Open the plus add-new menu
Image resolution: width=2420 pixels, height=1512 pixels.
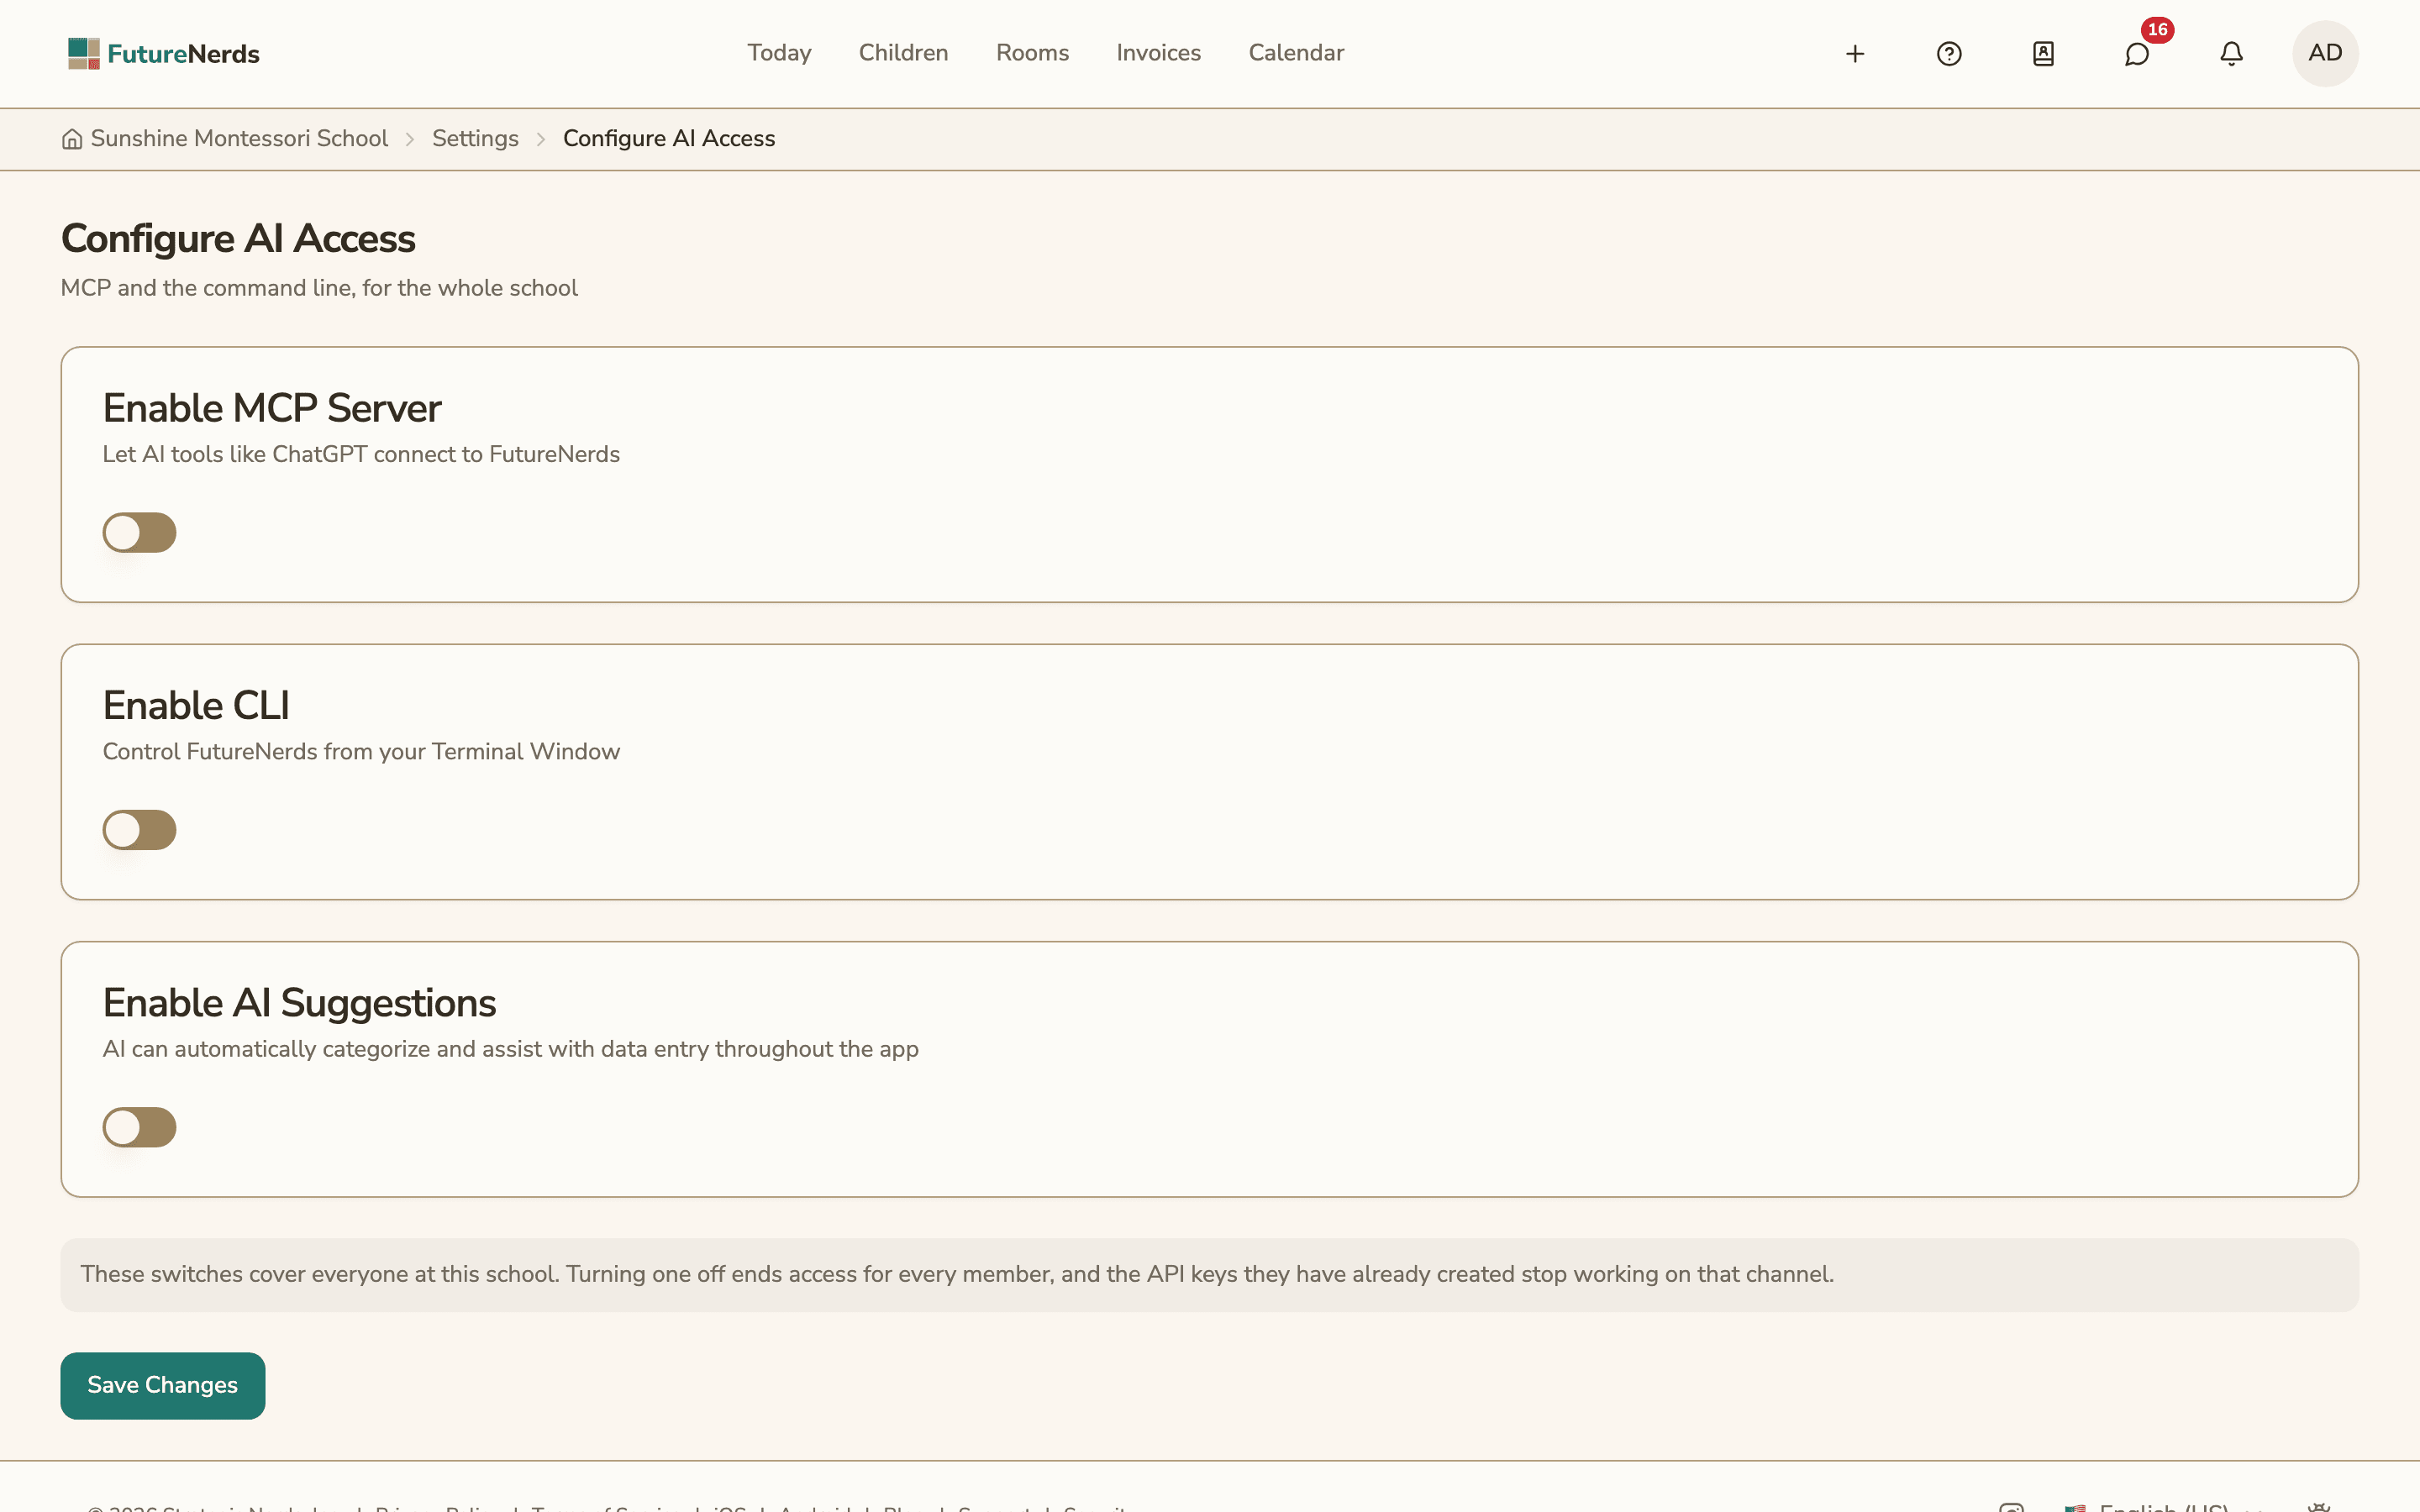(x=1855, y=54)
